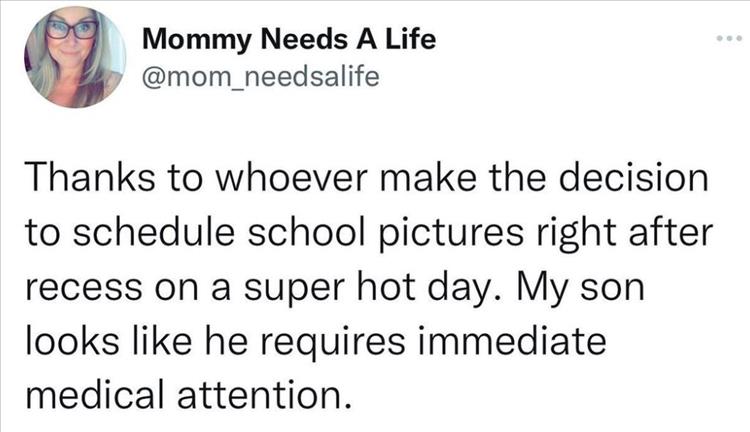Screen dimensions: 750x432
Task: Open the Mommy Needs A Life display name
Action: pos(290,40)
